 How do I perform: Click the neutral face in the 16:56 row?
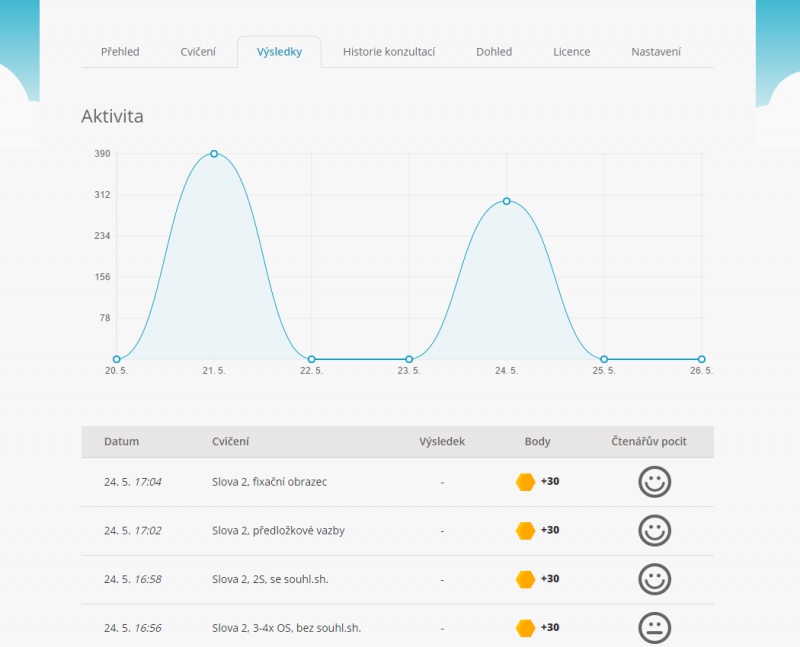coord(654,628)
